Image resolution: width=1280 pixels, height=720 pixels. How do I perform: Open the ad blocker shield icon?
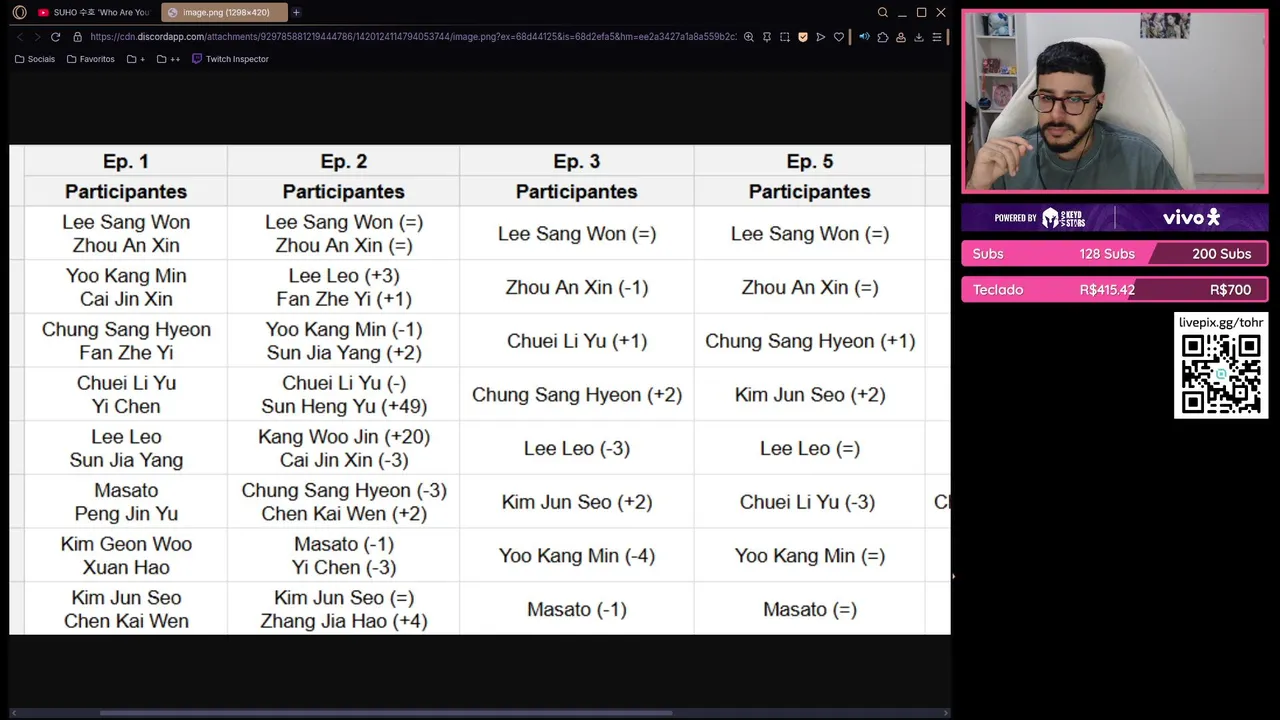(802, 37)
